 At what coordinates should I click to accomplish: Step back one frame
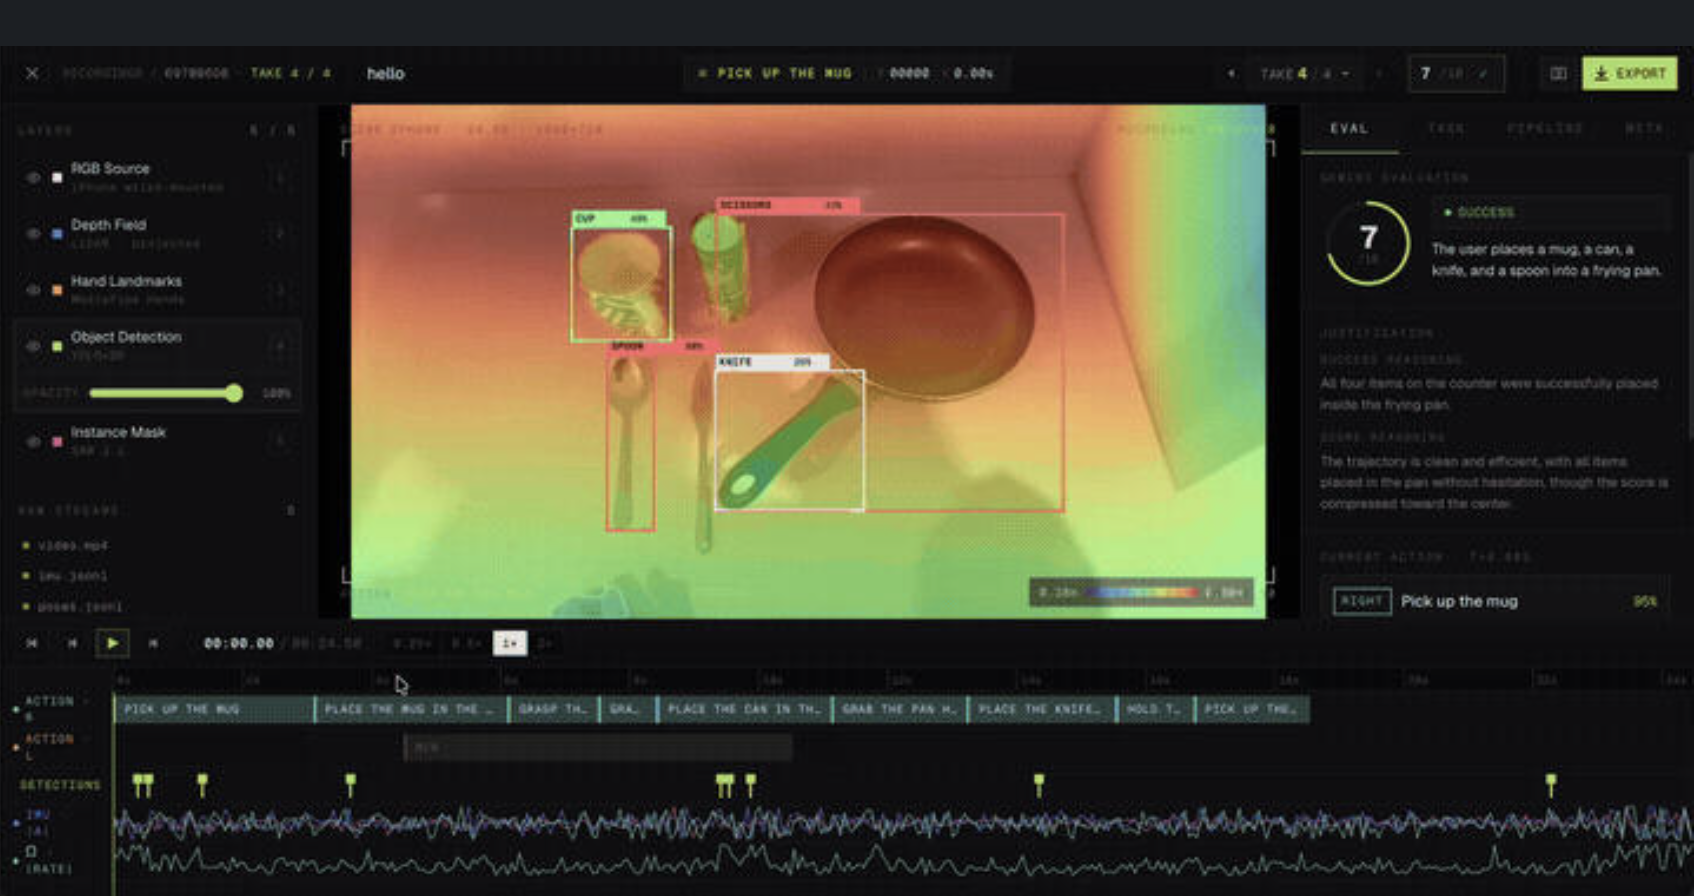click(x=72, y=643)
